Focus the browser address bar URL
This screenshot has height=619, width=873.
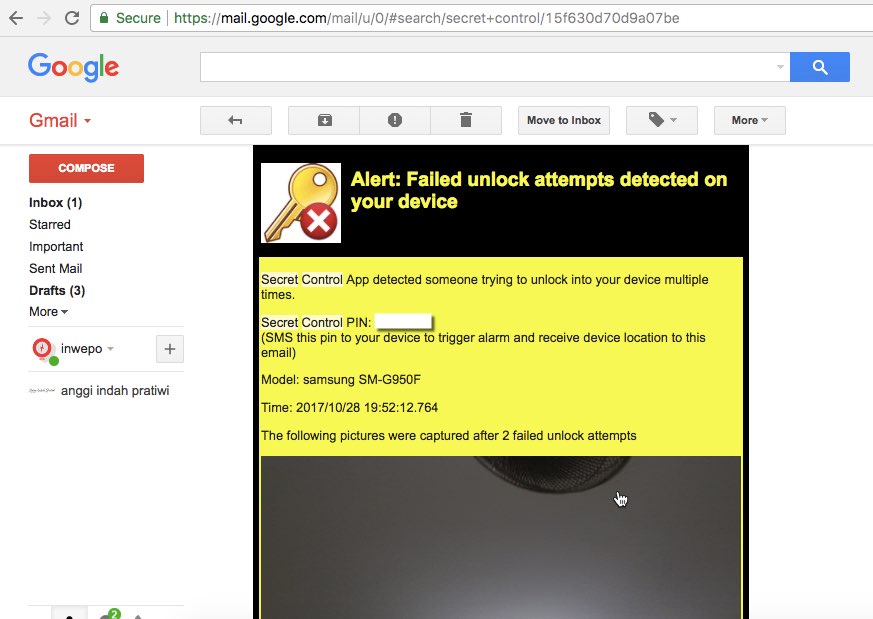426,18
